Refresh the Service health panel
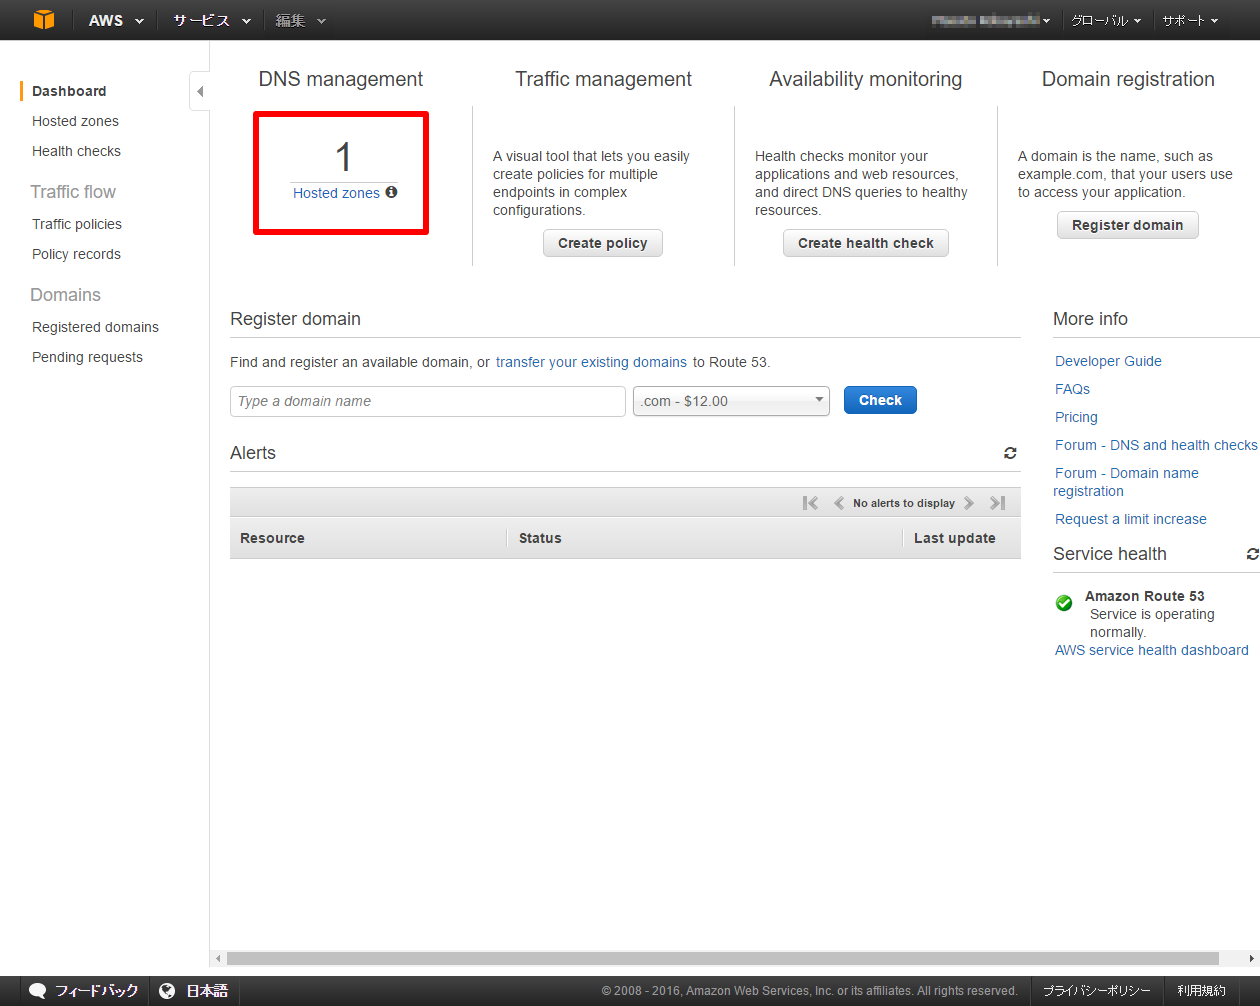1260x1006 pixels. pyautogui.click(x=1252, y=554)
